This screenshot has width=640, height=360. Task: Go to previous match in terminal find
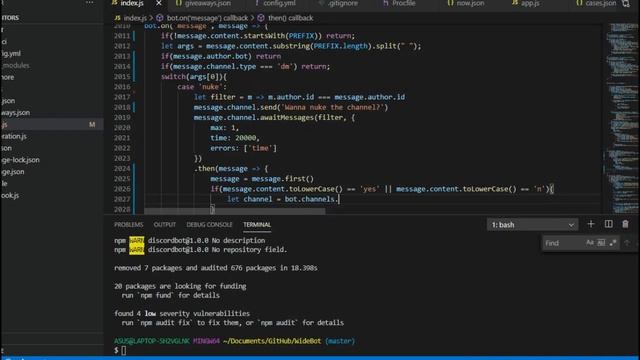tap(627, 243)
